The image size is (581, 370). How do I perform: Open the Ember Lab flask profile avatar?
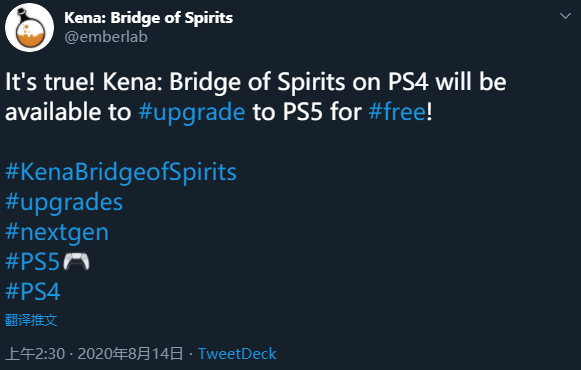pos(29,27)
